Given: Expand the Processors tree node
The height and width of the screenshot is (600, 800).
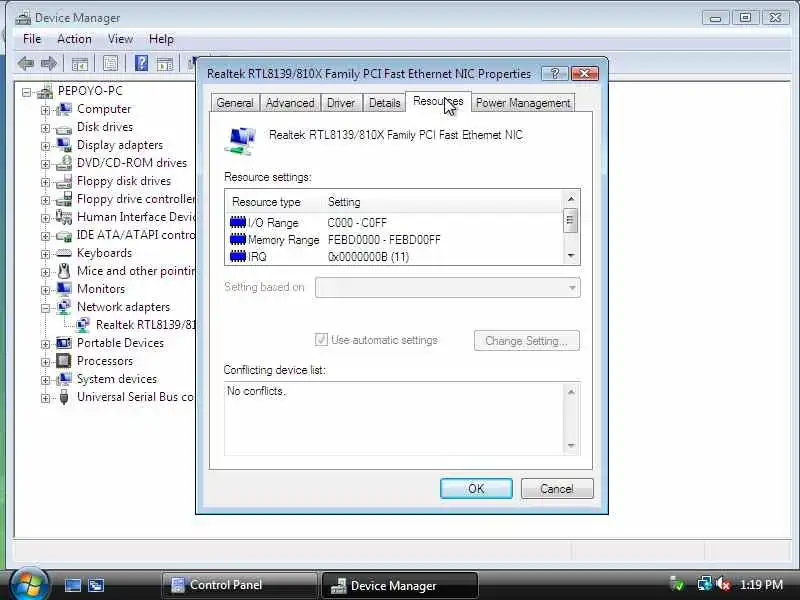Looking at the screenshot, I should point(45,362).
